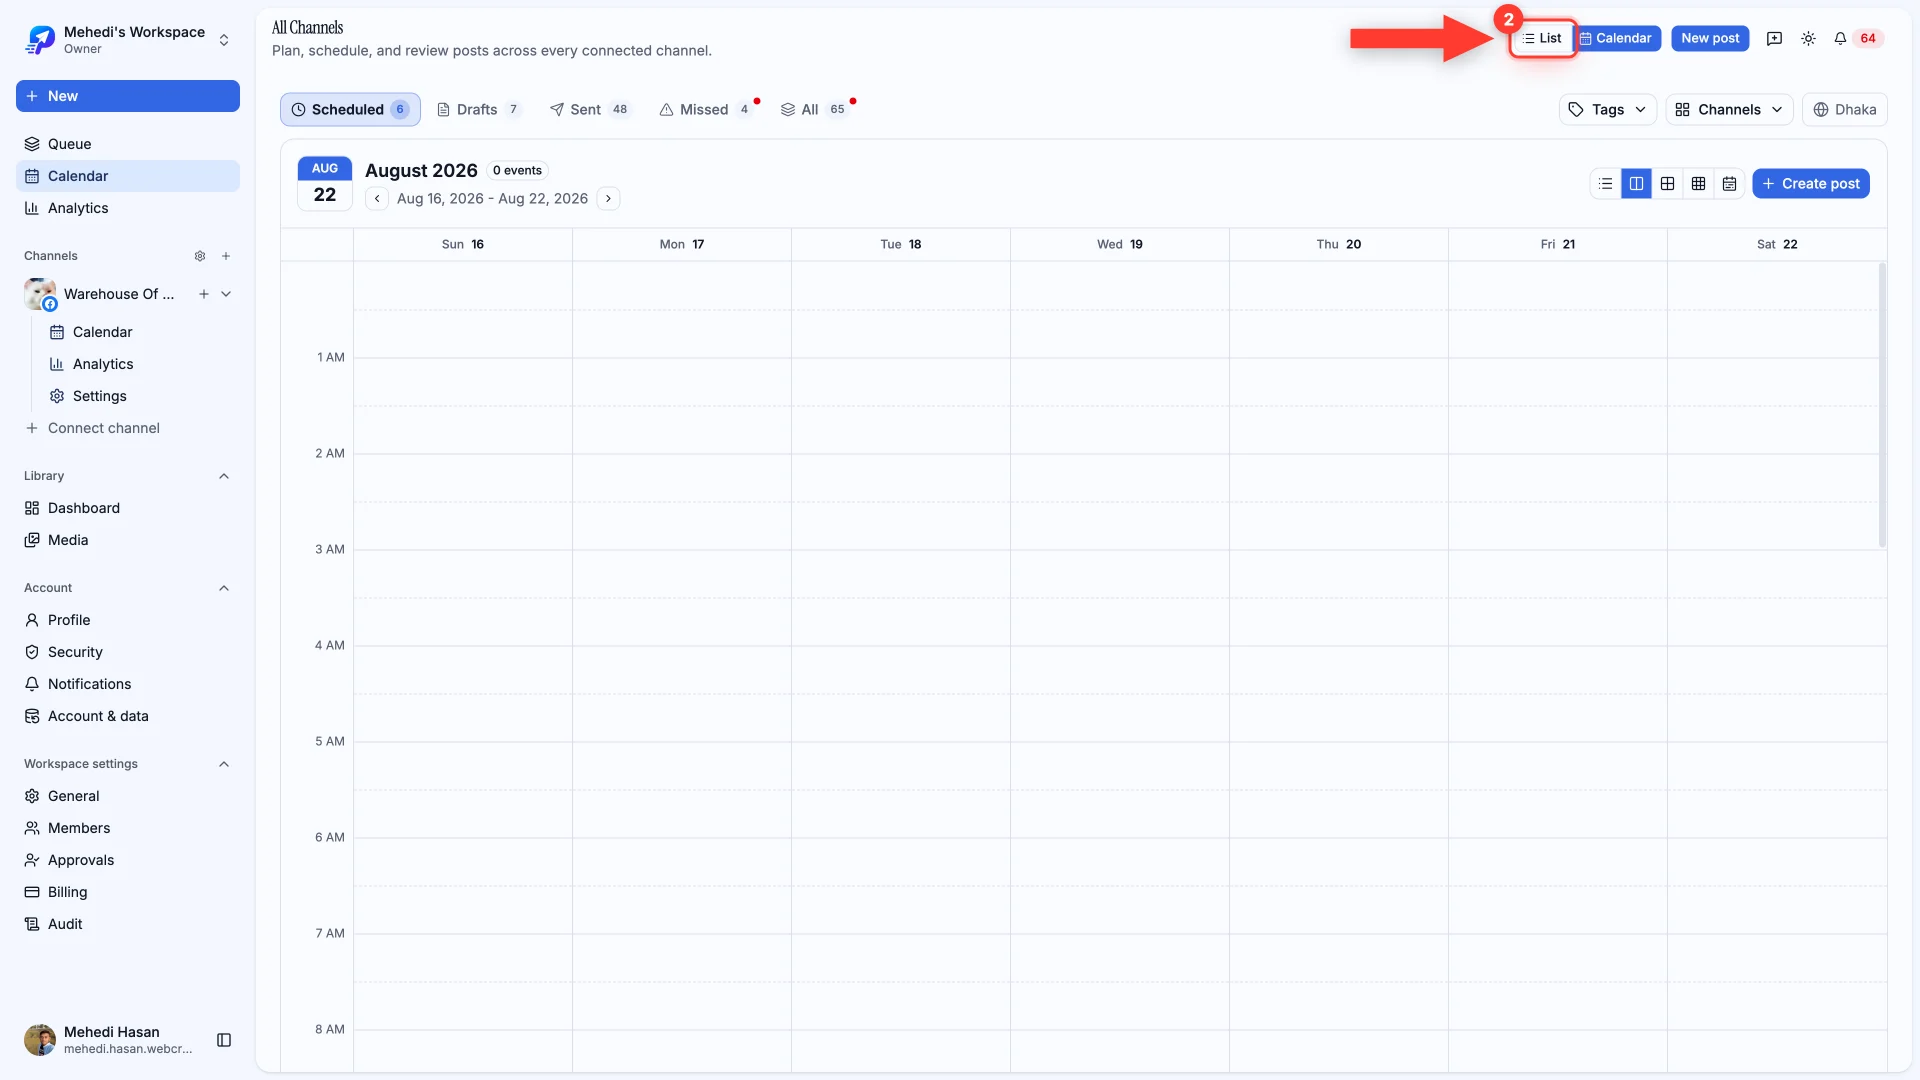Click the Wed 19 column header
This screenshot has width=1920, height=1080.
click(1120, 244)
